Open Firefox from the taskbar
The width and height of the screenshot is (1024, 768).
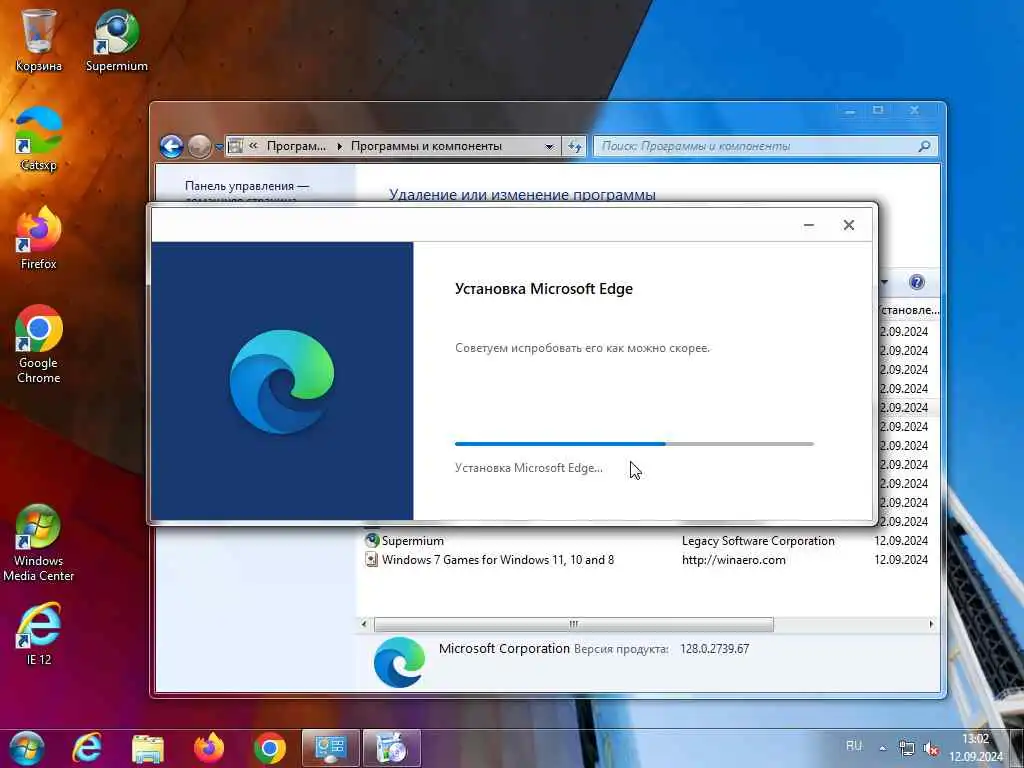click(x=209, y=748)
